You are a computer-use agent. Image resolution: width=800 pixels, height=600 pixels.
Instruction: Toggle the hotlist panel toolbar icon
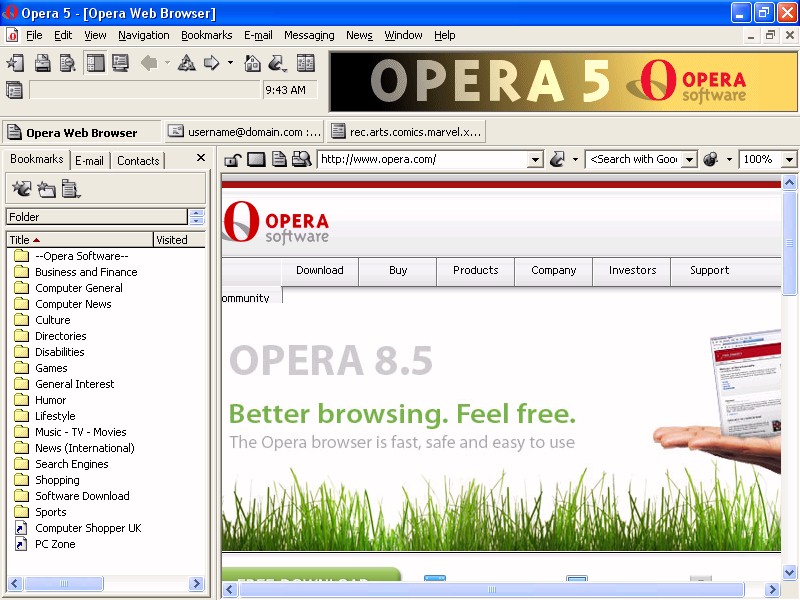pyautogui.click(x=95, y=63)
